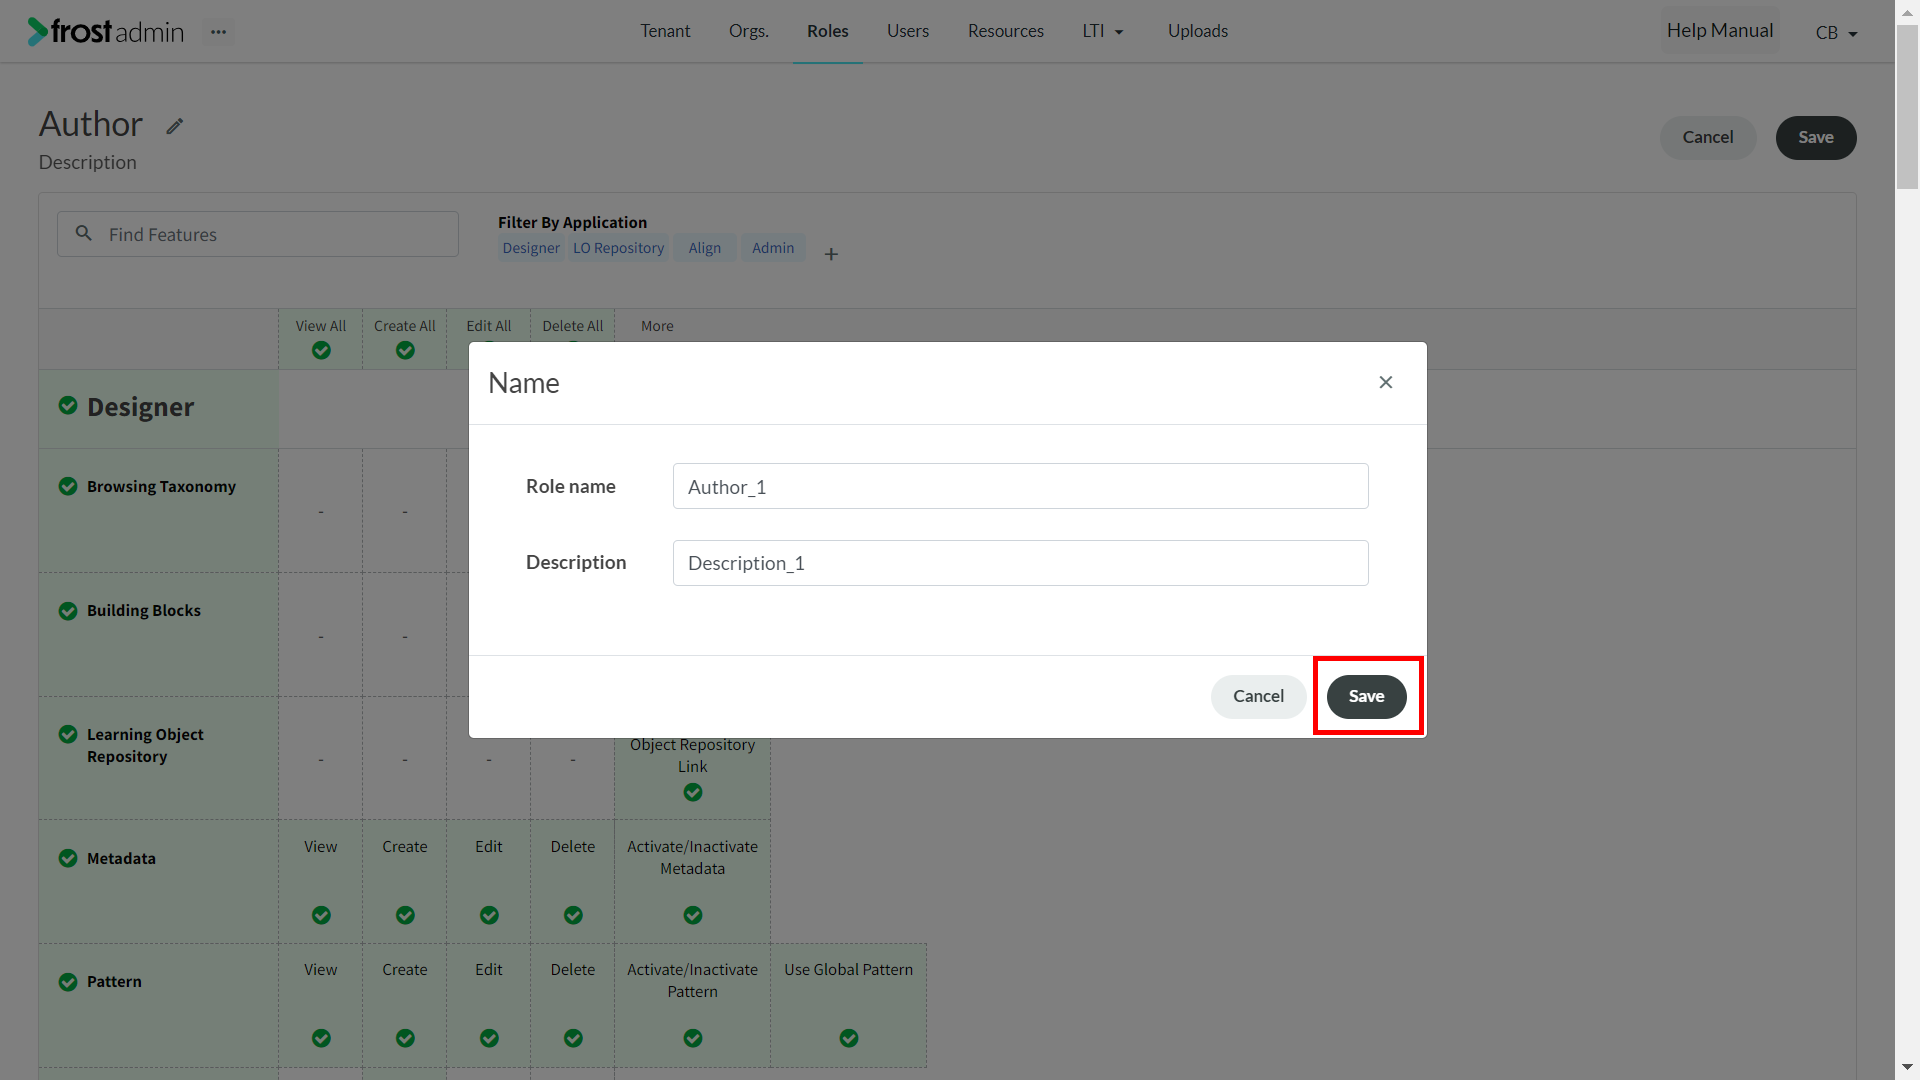1920x1080 pixels.
Task: Select the Roles tab
Action: (x=828, y=32)
